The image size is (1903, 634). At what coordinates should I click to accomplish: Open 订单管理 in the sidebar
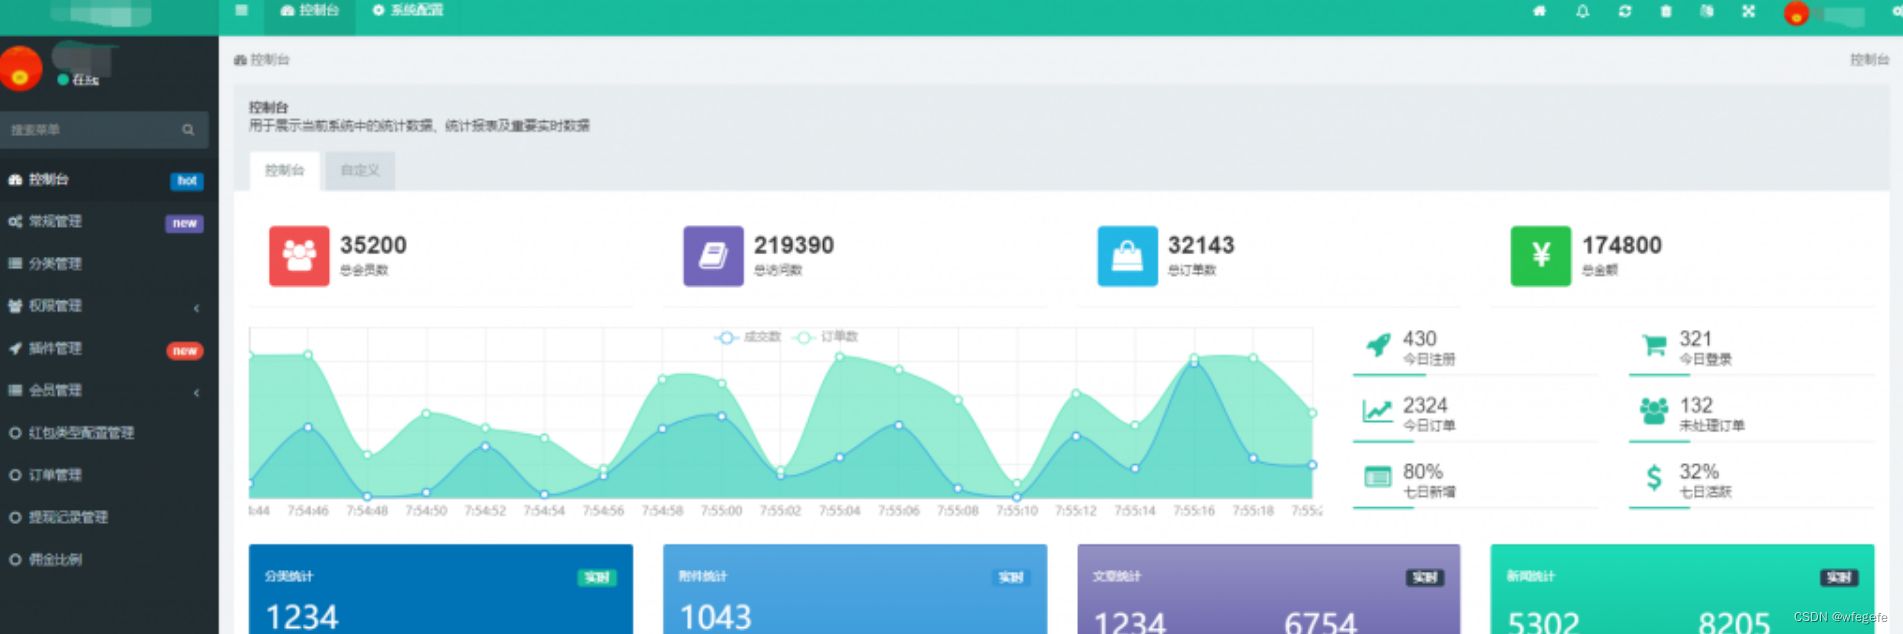[109, 475]
